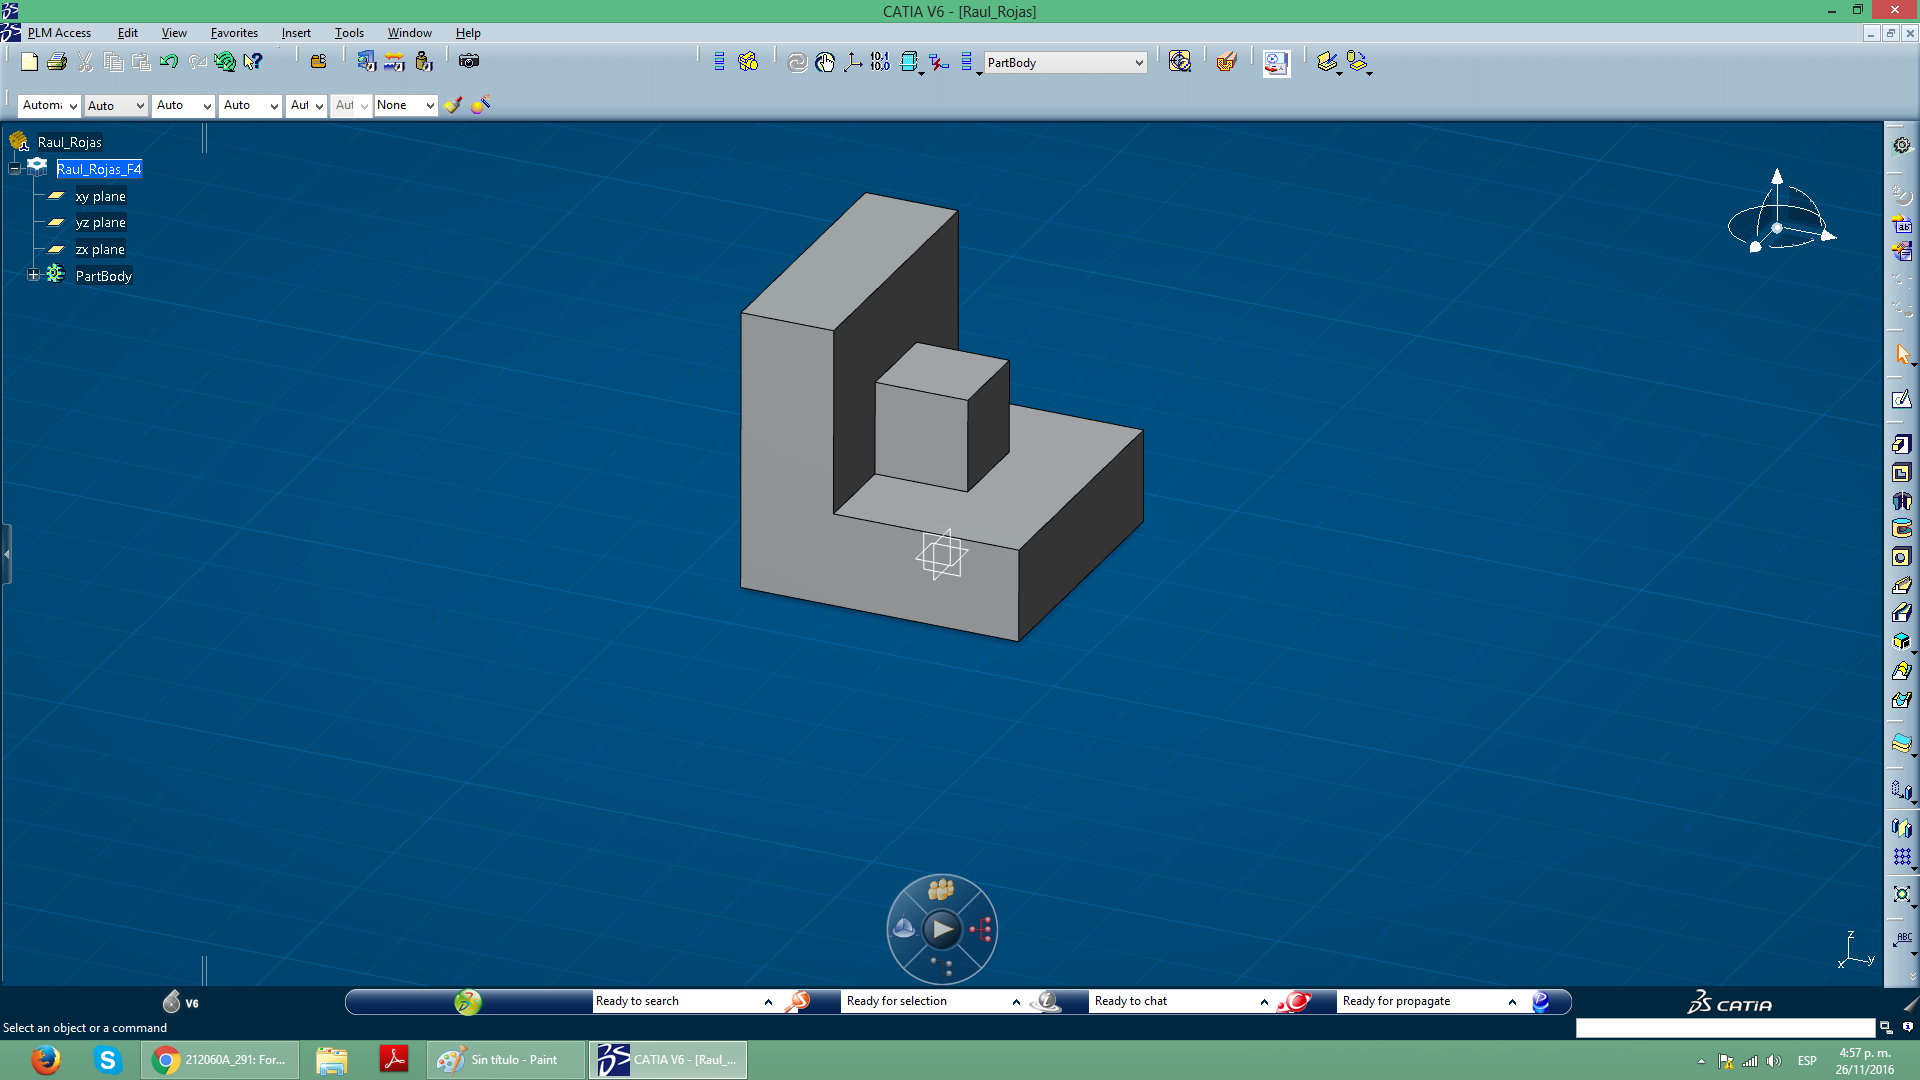Screen dimensions: 1920x1080
Task: Select the Raul_Rojas root node
Action: click(x=69, y=142)
